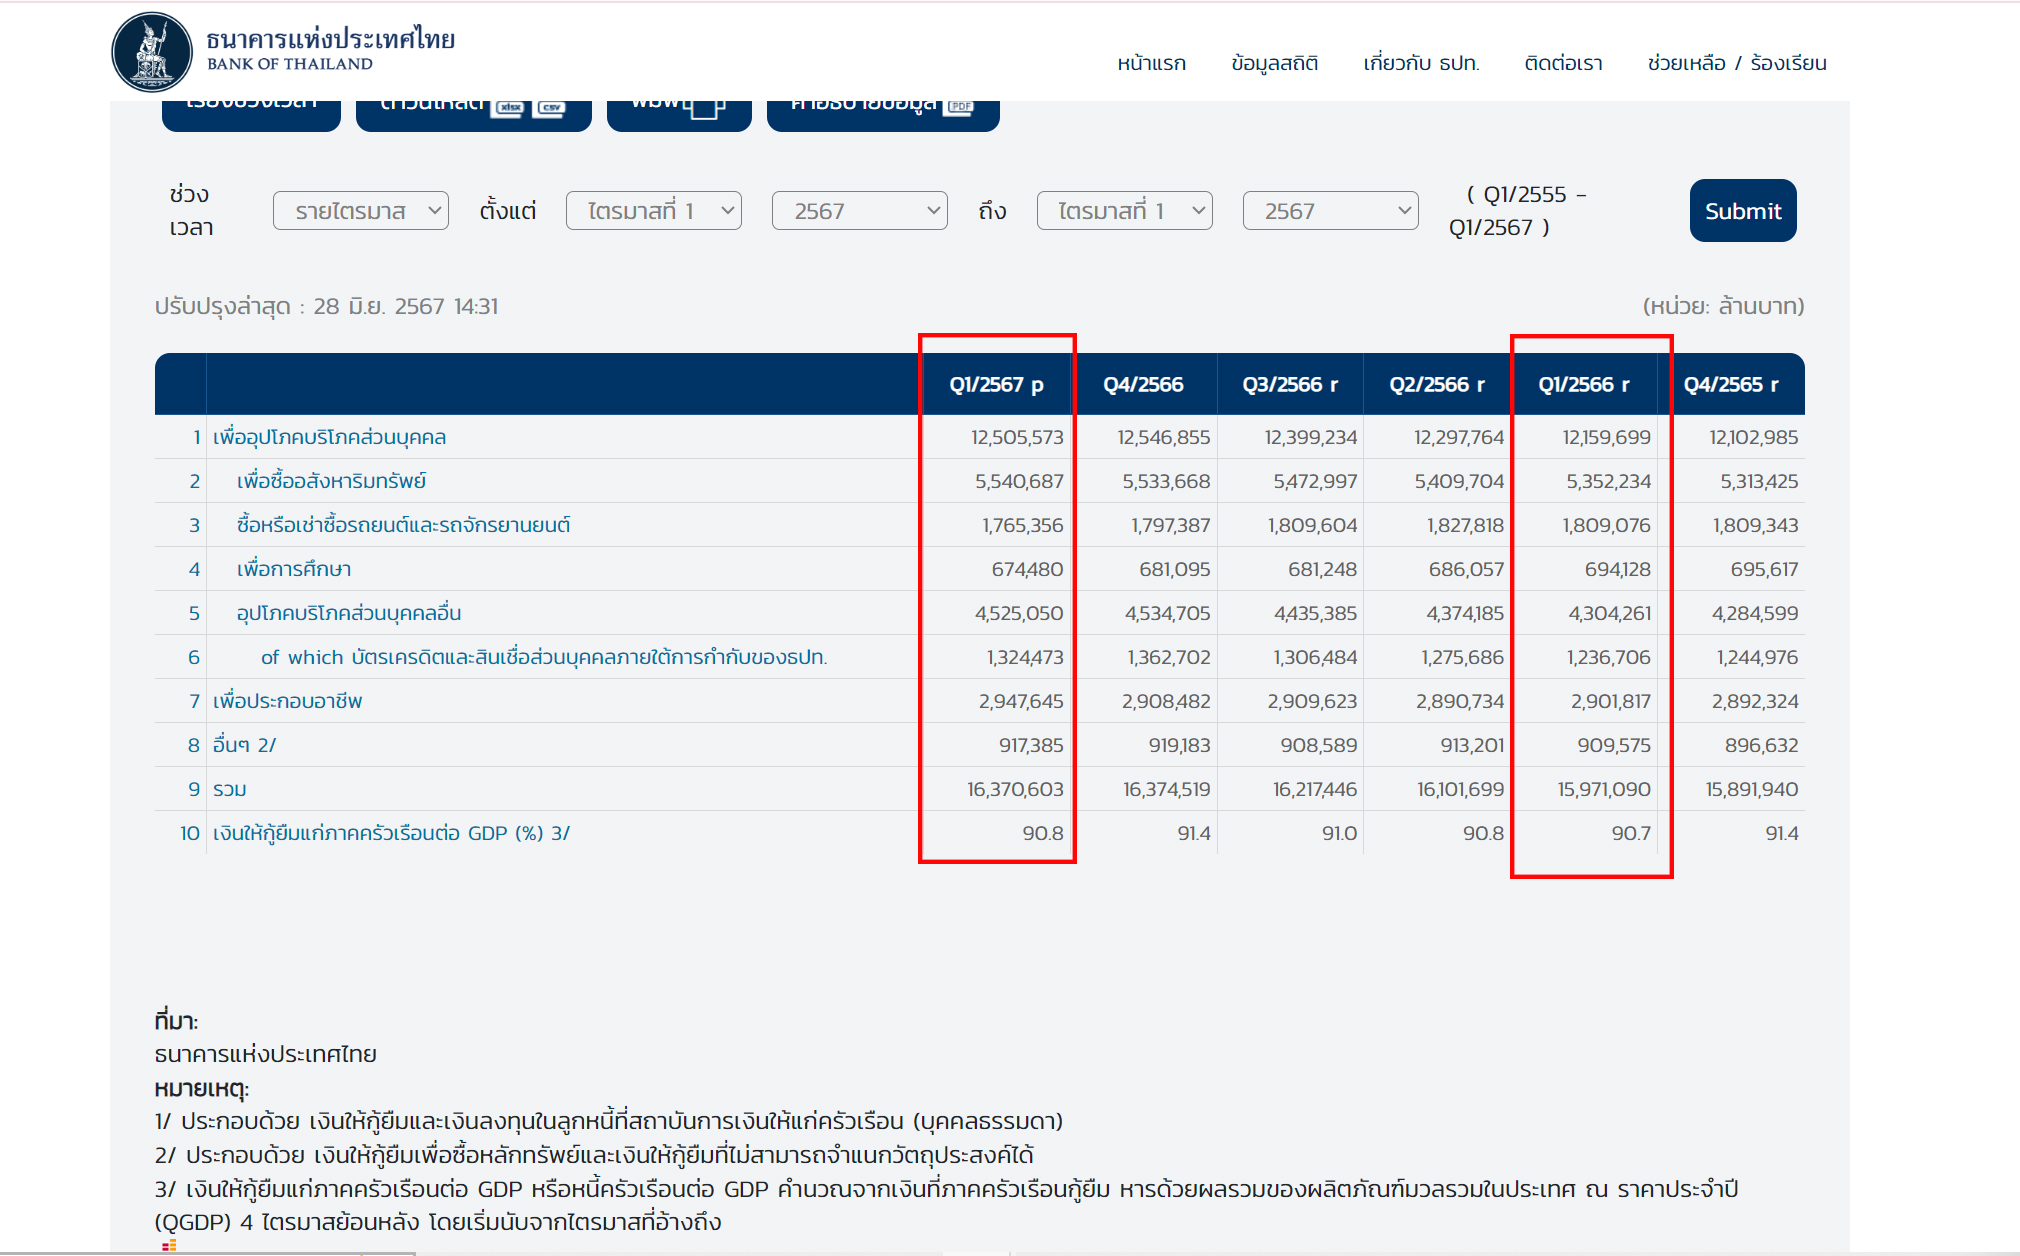Viewport: 2020px width, 1256px height.
Task: Expand the start year 2567 dropdown
Action: tap(859, 211)
